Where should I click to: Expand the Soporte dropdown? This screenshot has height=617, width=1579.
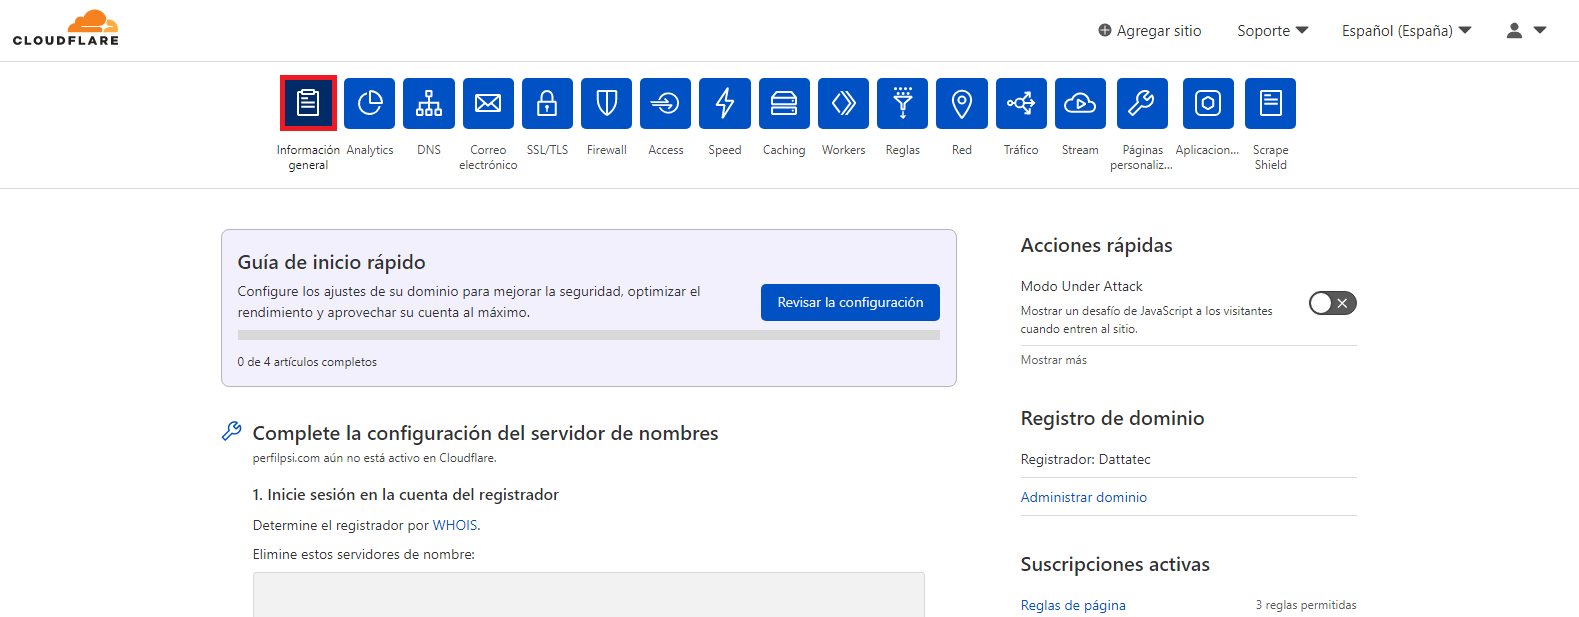click(x=1272, y=31)
